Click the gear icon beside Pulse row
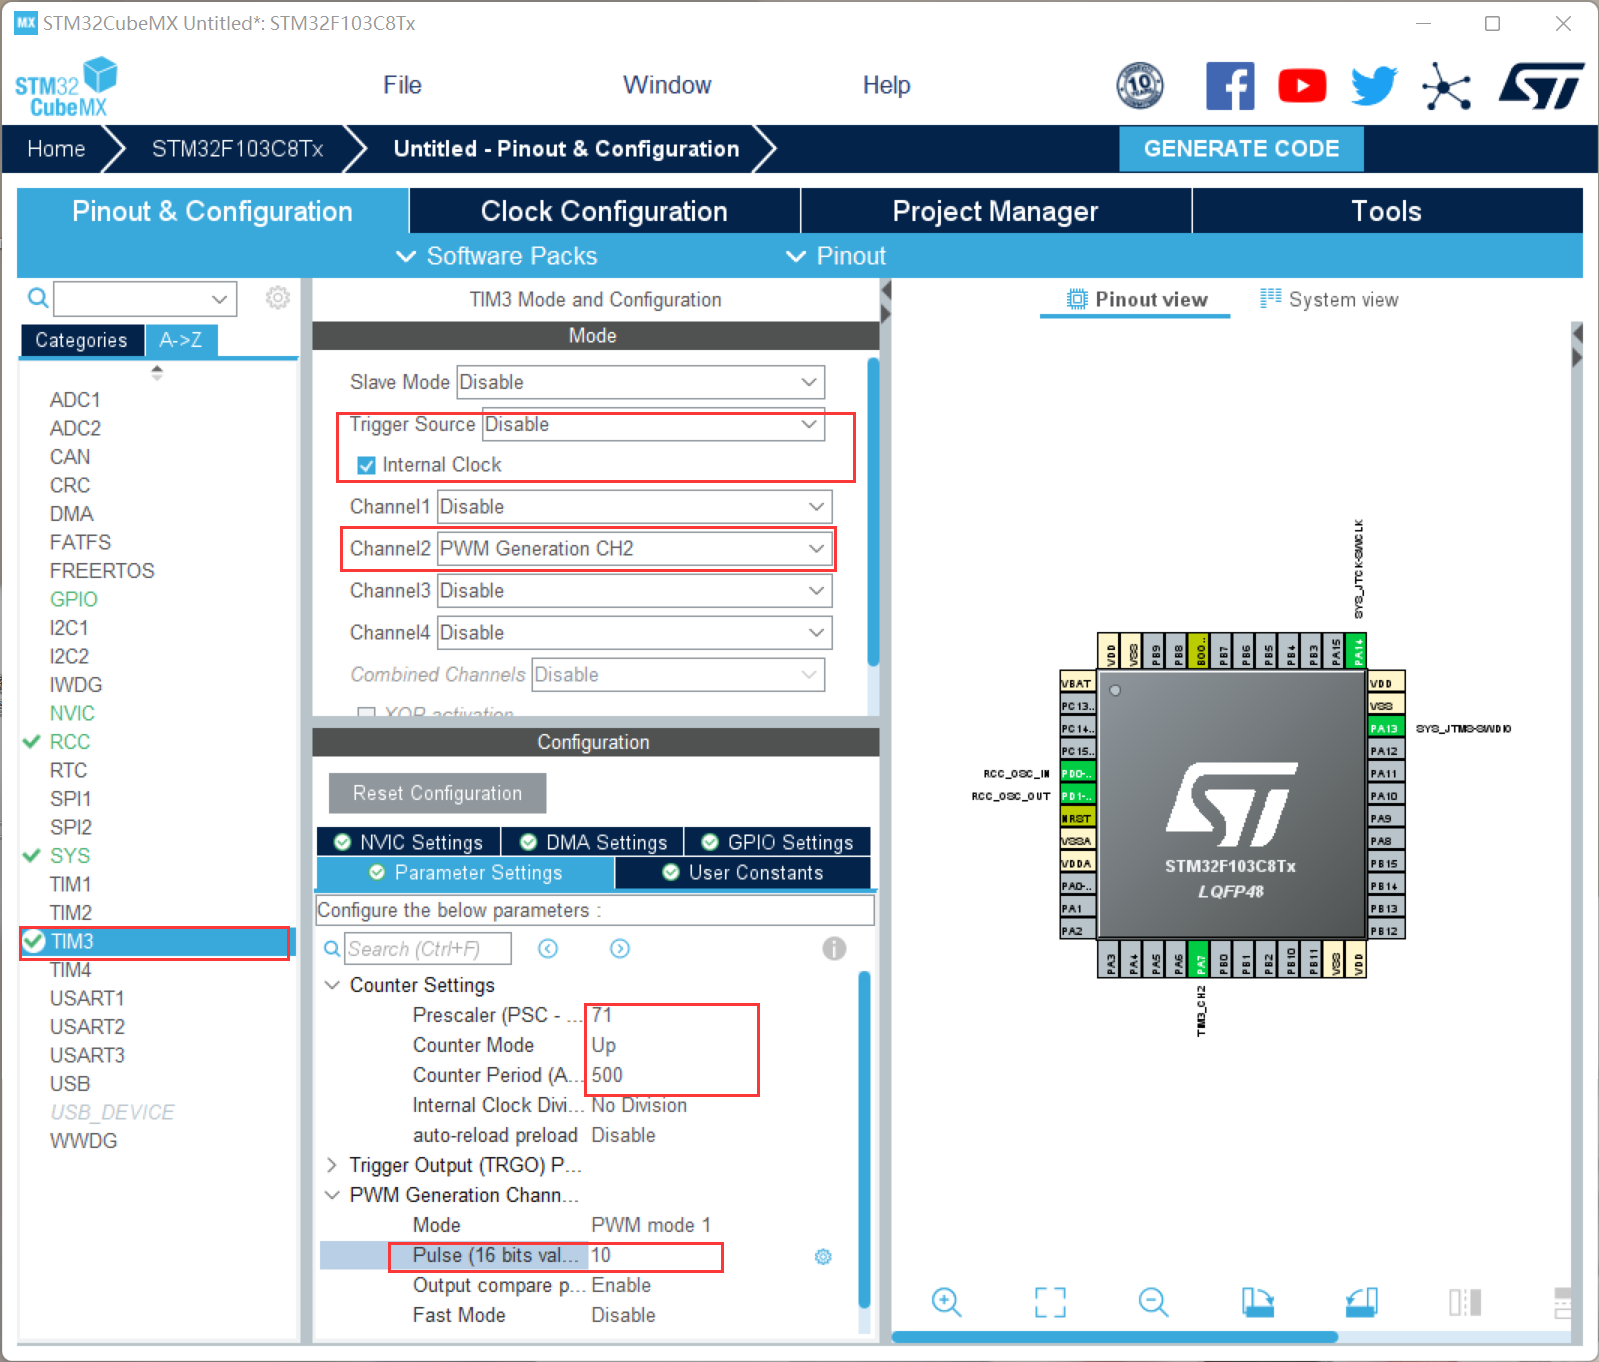 823,1256
